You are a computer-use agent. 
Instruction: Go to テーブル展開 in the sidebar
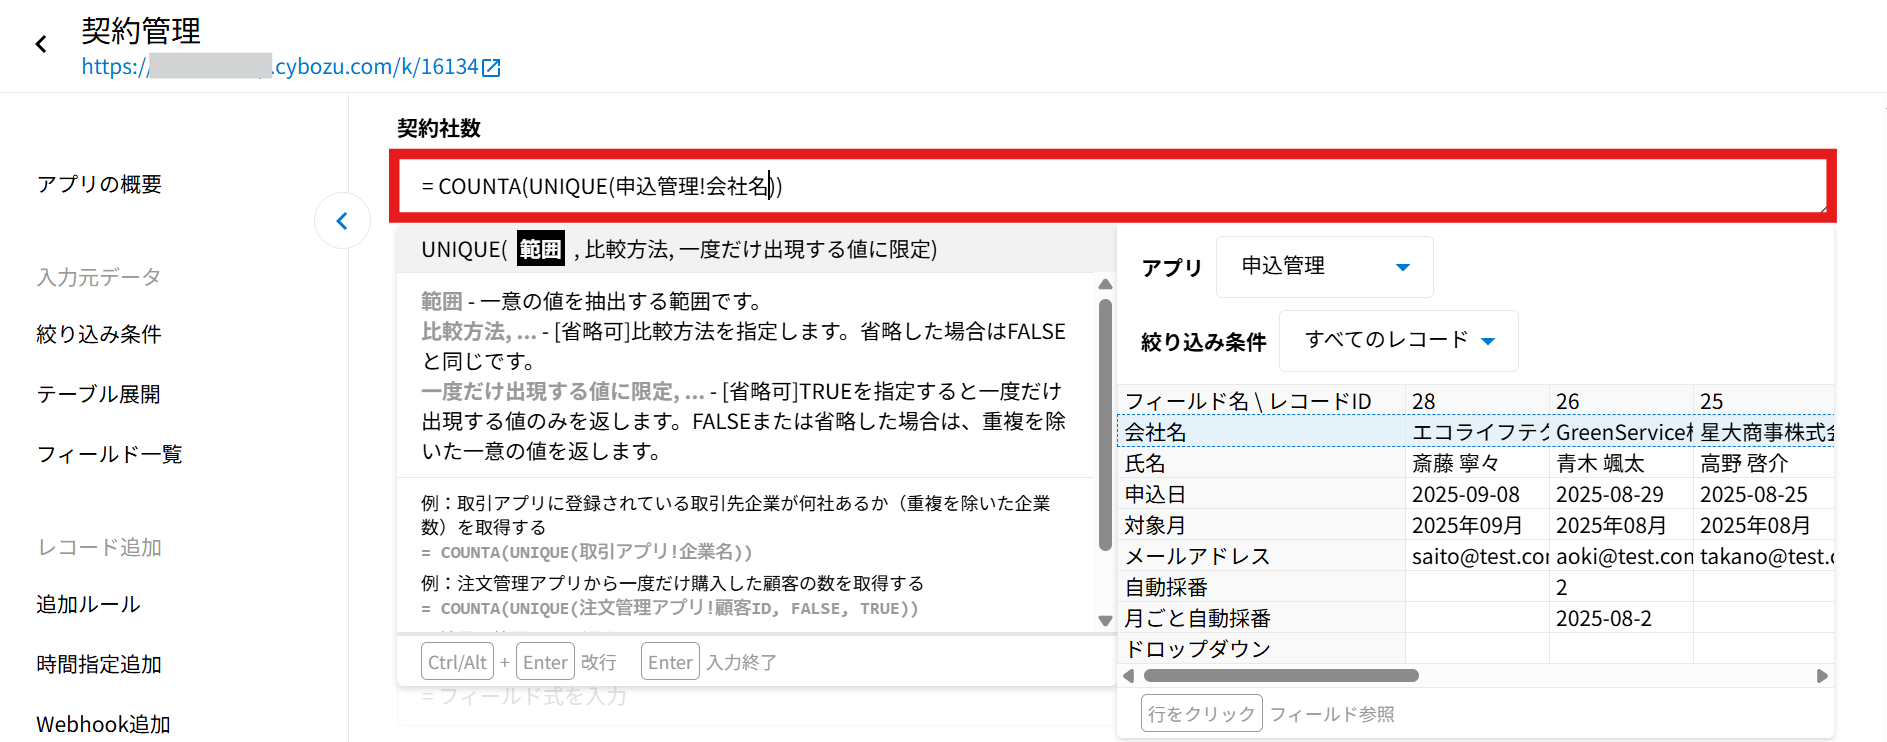(99, 394)
